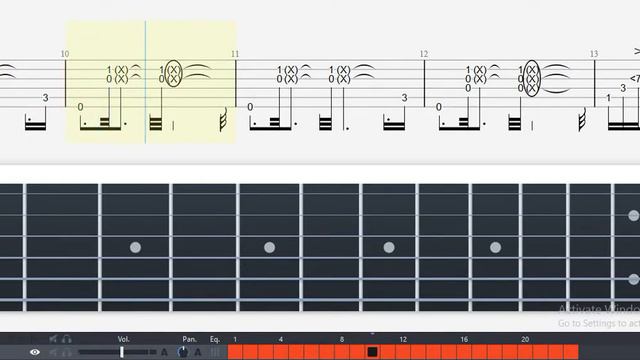Jump to bar 16 block in track timeline
This screenshot has height=360, width=640.
[464, 352]
